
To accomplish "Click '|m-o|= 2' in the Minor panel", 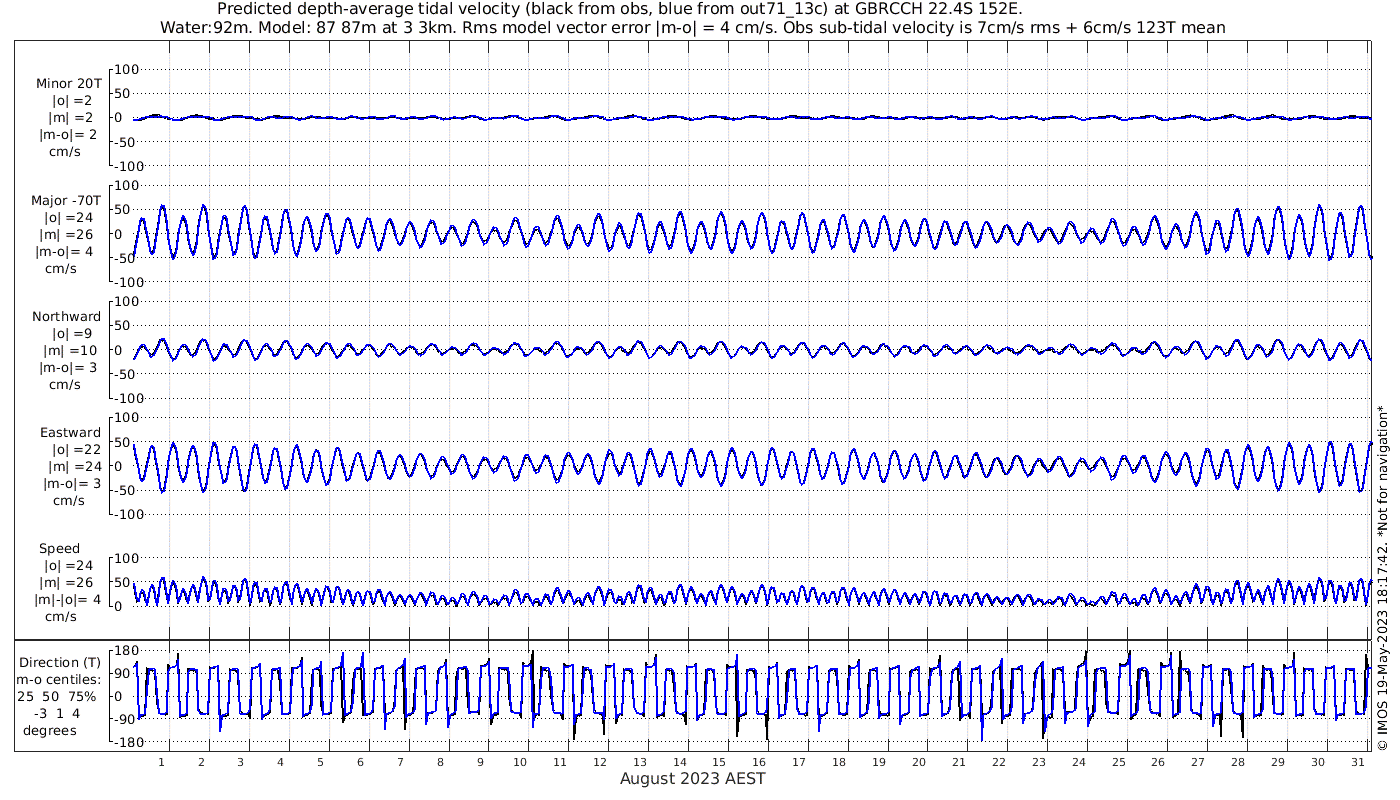I will (x=67, y=135).
